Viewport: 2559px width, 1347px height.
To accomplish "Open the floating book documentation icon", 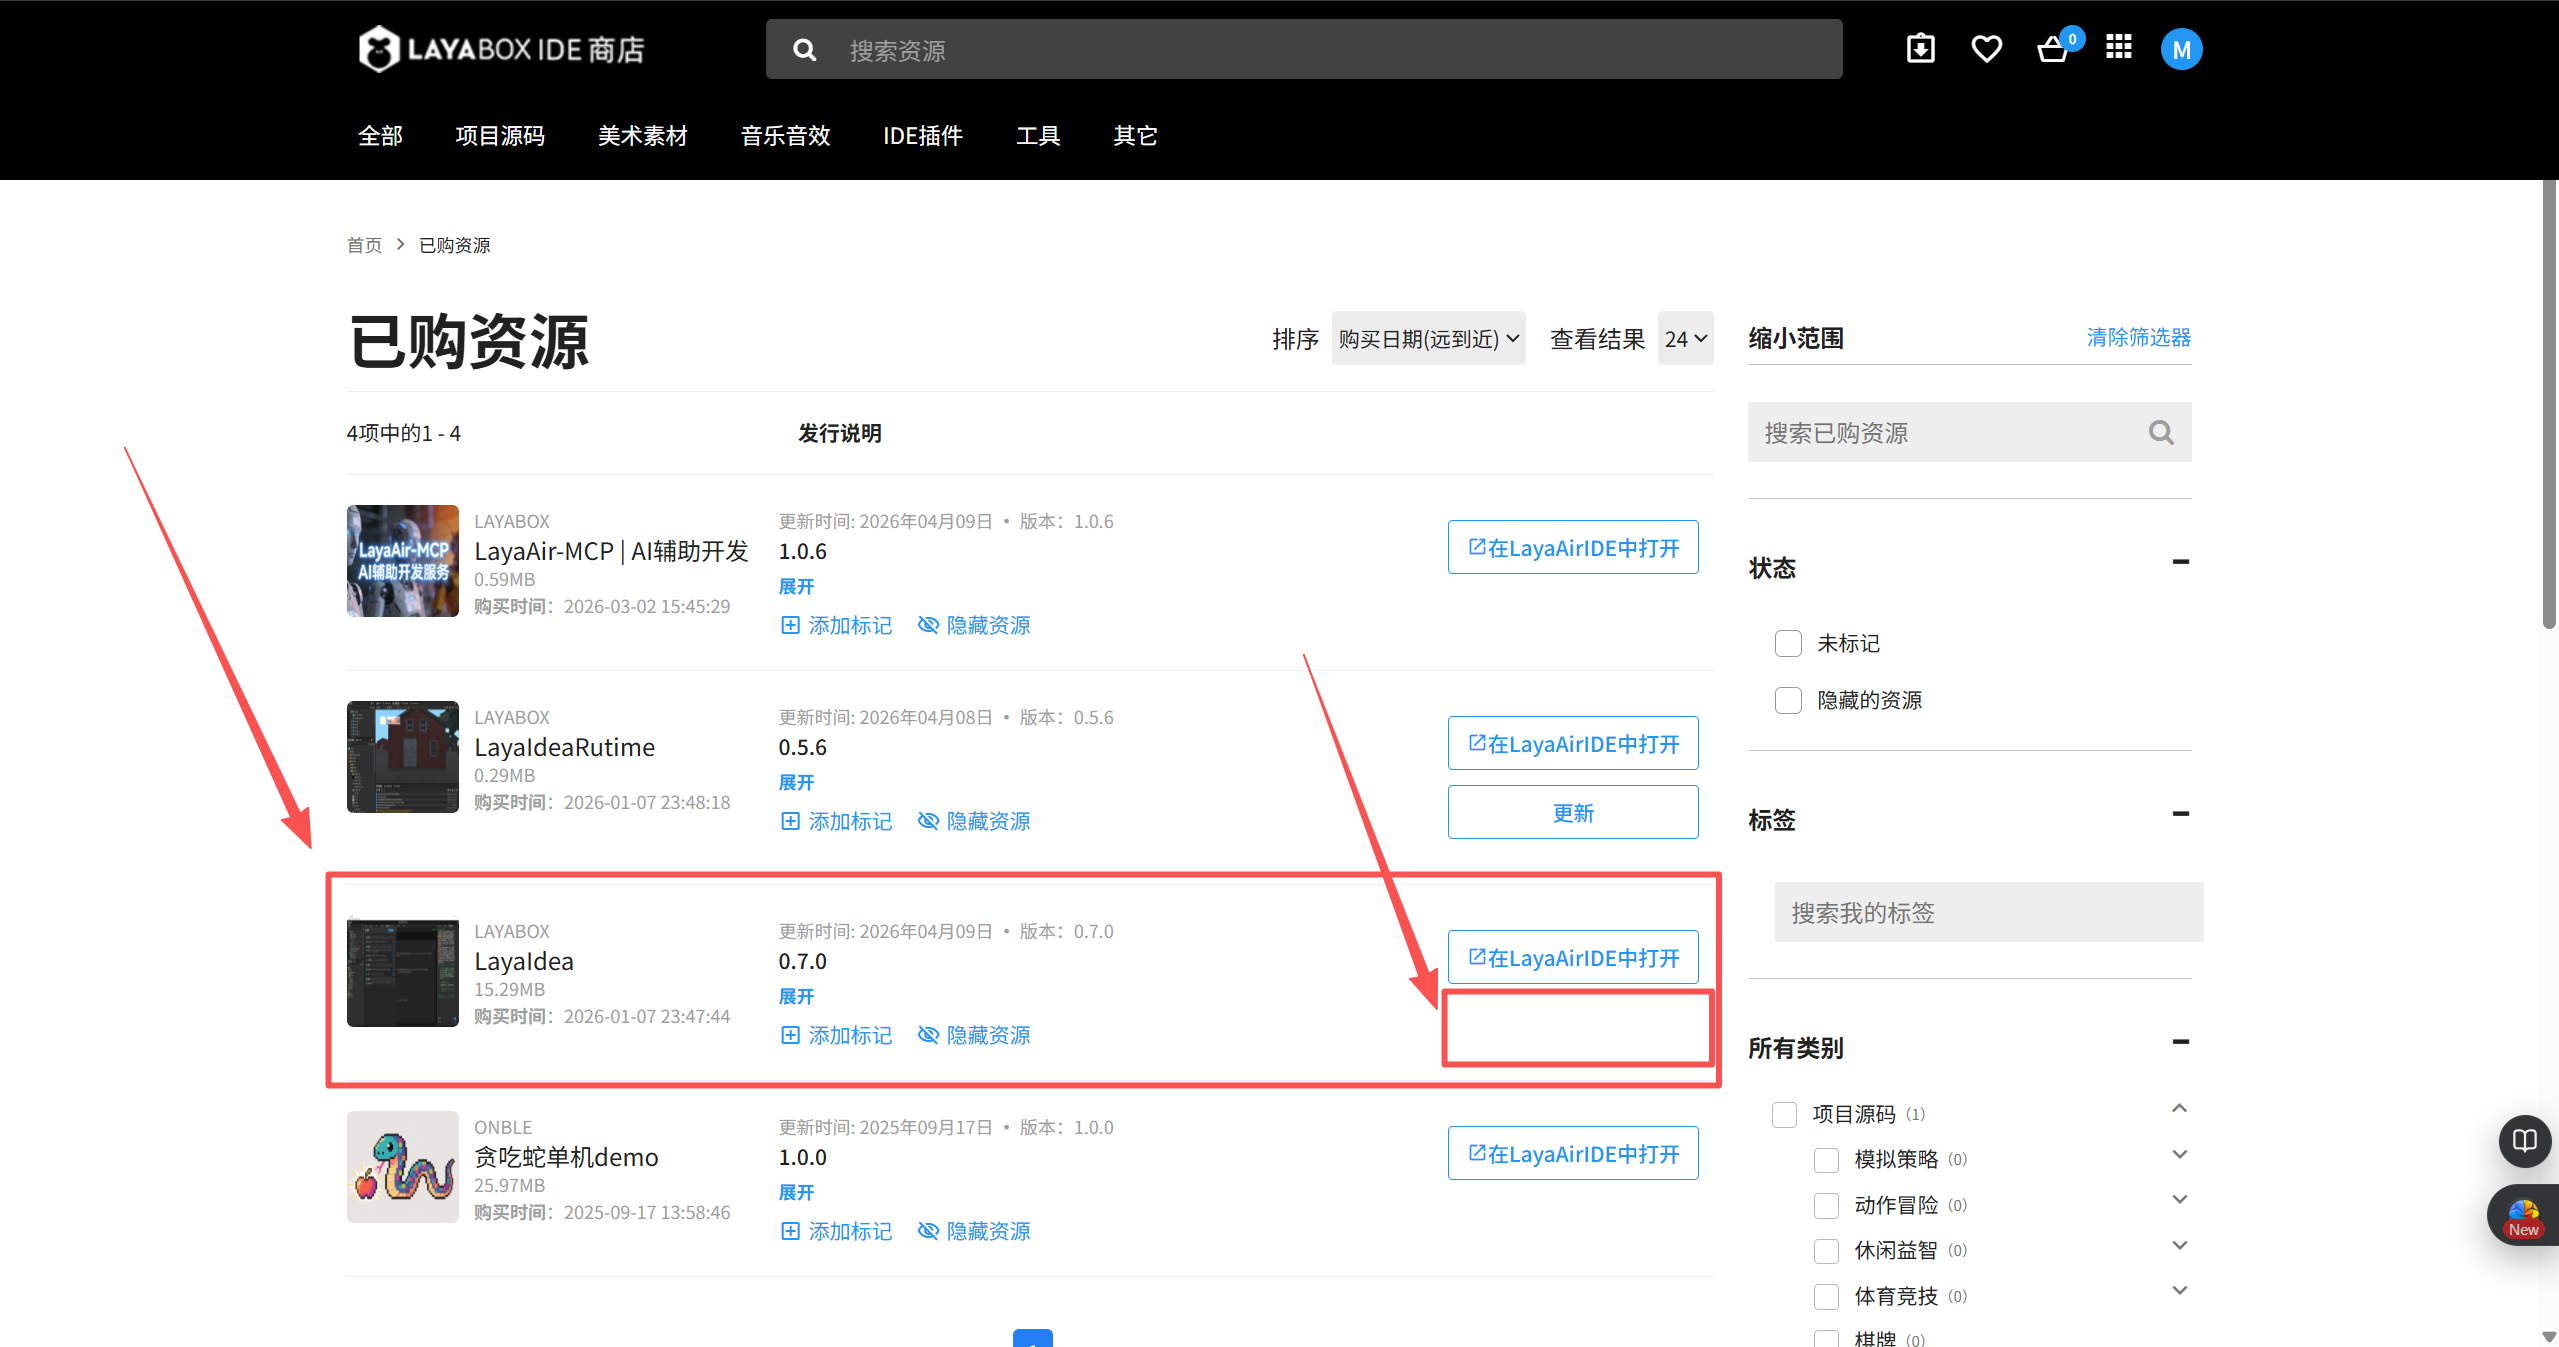I will tap(2524, 1141).
